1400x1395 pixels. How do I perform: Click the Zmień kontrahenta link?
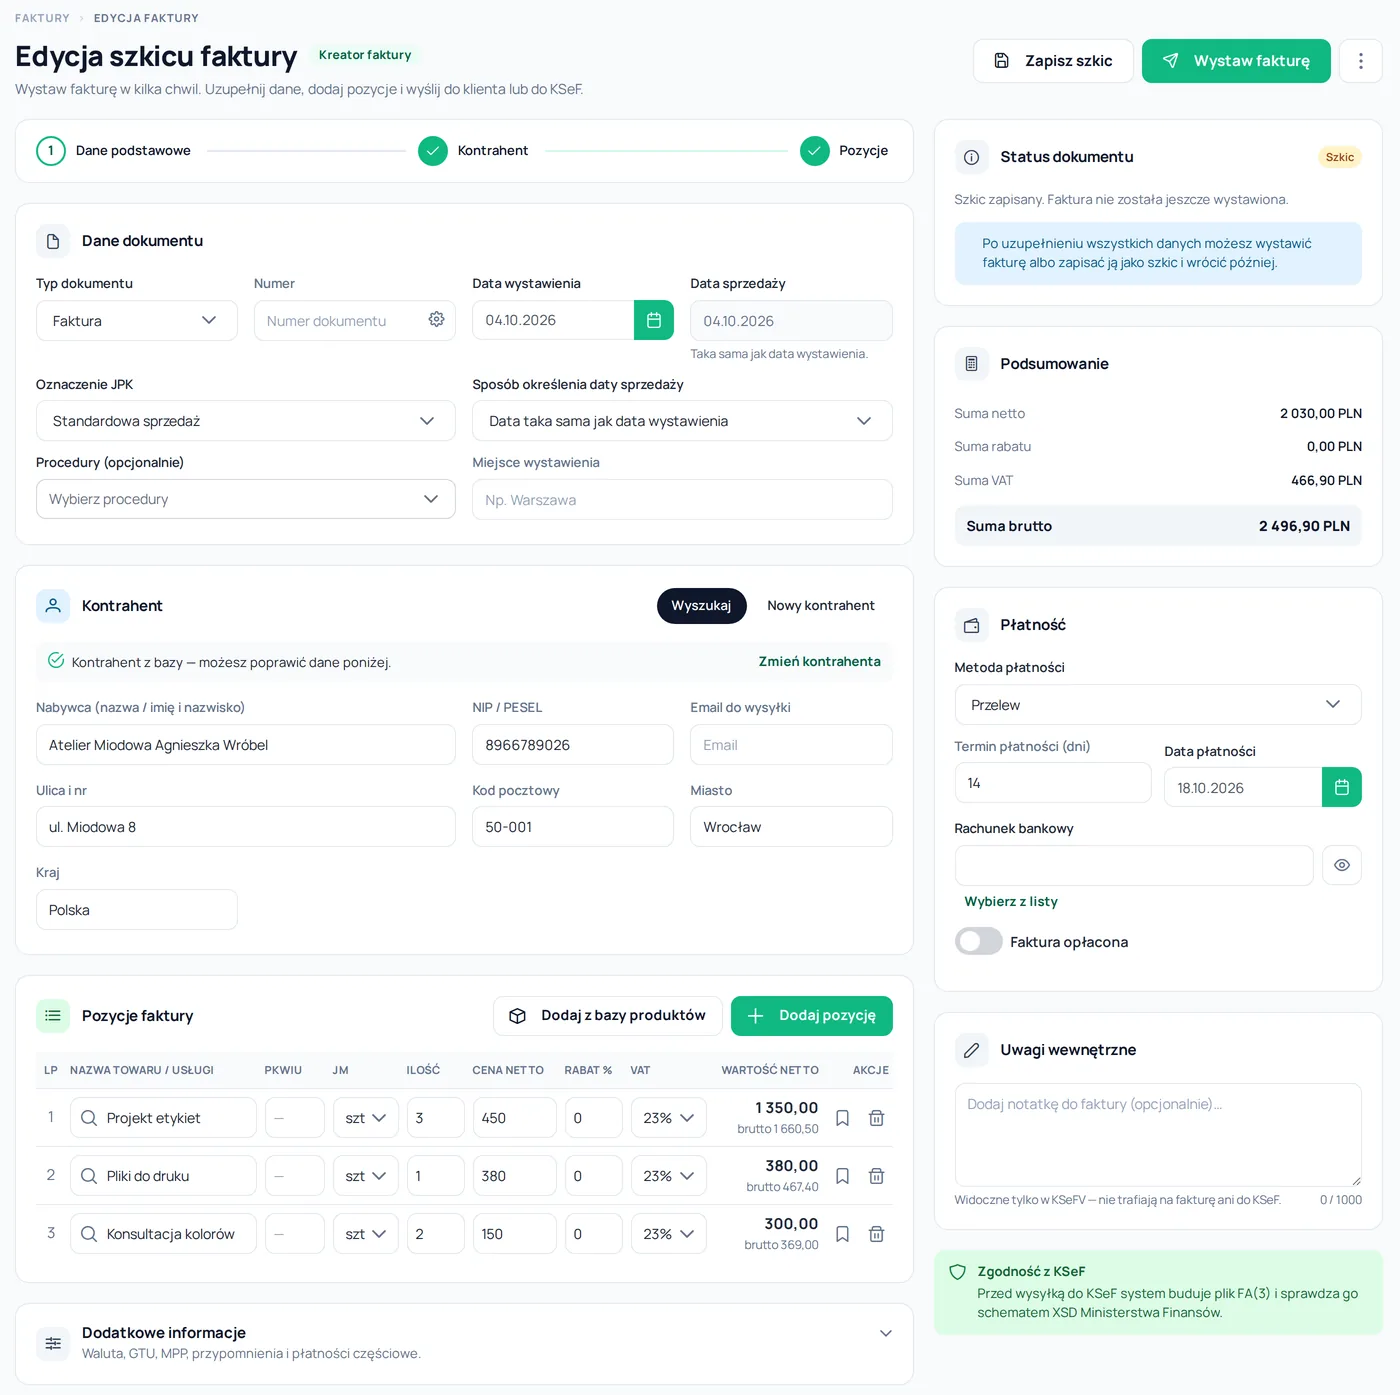point(820,661)
